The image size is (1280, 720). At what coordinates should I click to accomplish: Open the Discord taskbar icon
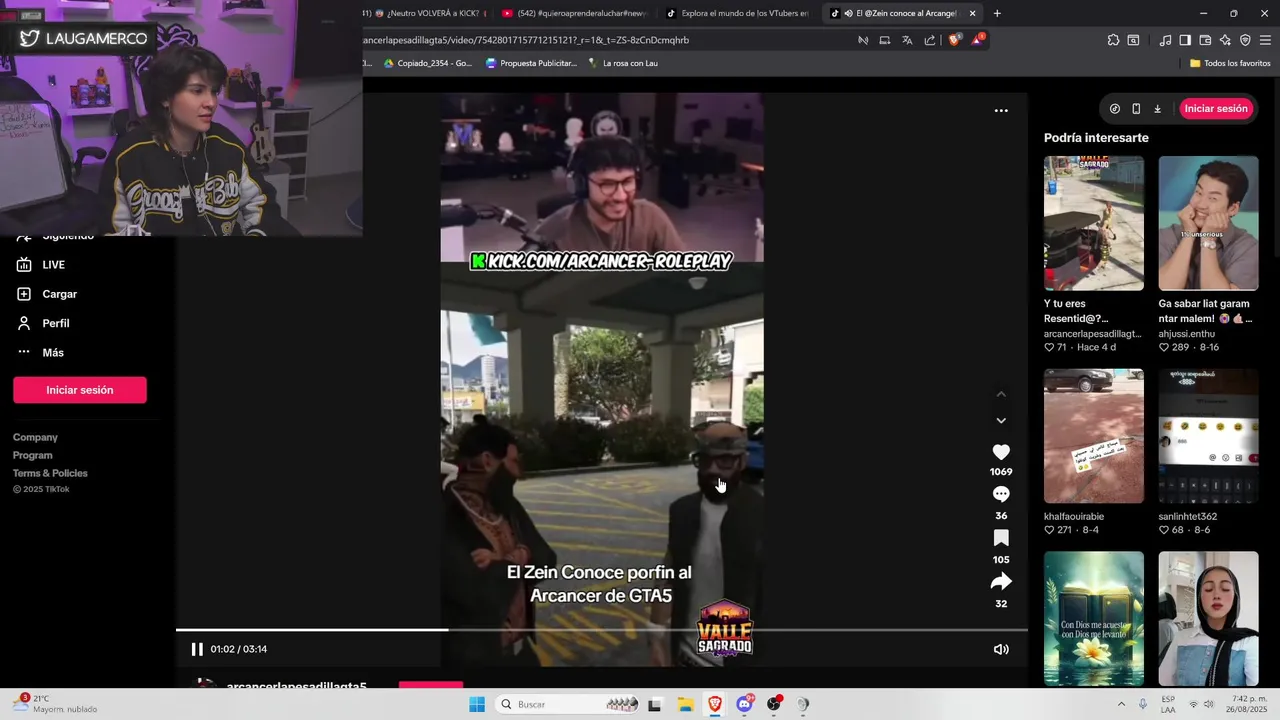[745, 704]
